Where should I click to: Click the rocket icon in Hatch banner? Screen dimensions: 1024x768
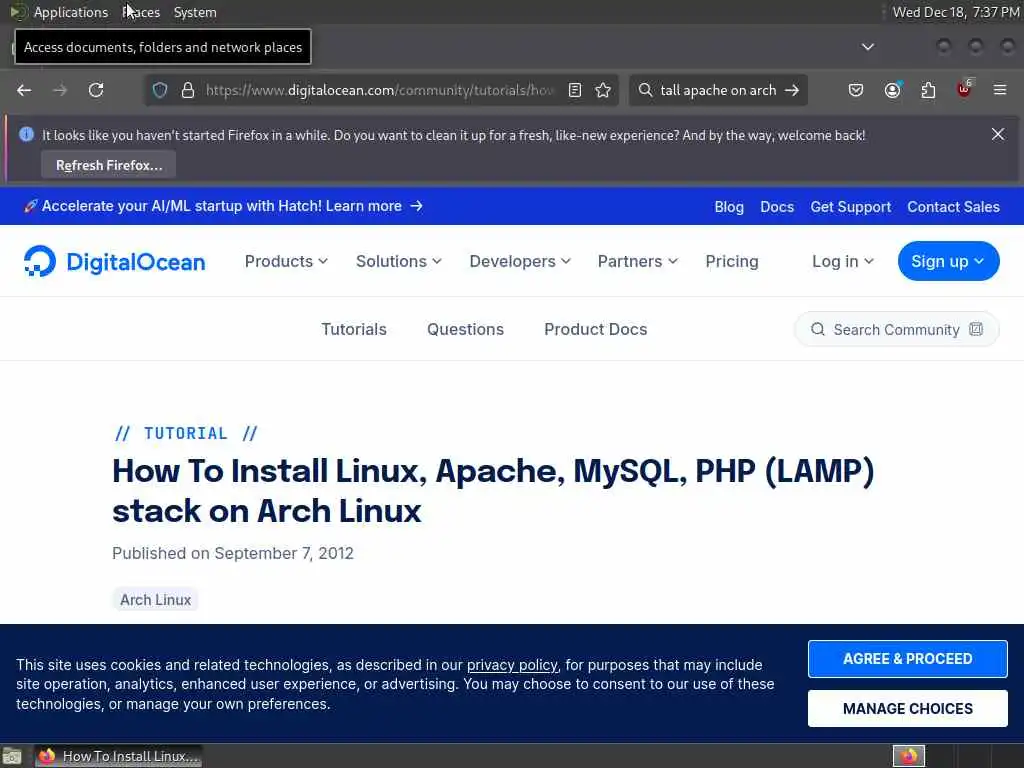coord(30,206)
